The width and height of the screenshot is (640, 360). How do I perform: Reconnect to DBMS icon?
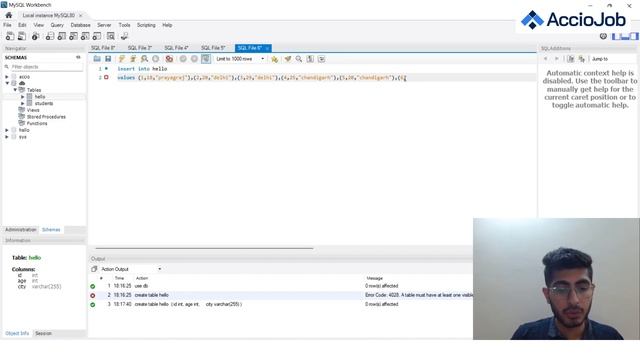point(124,36)
